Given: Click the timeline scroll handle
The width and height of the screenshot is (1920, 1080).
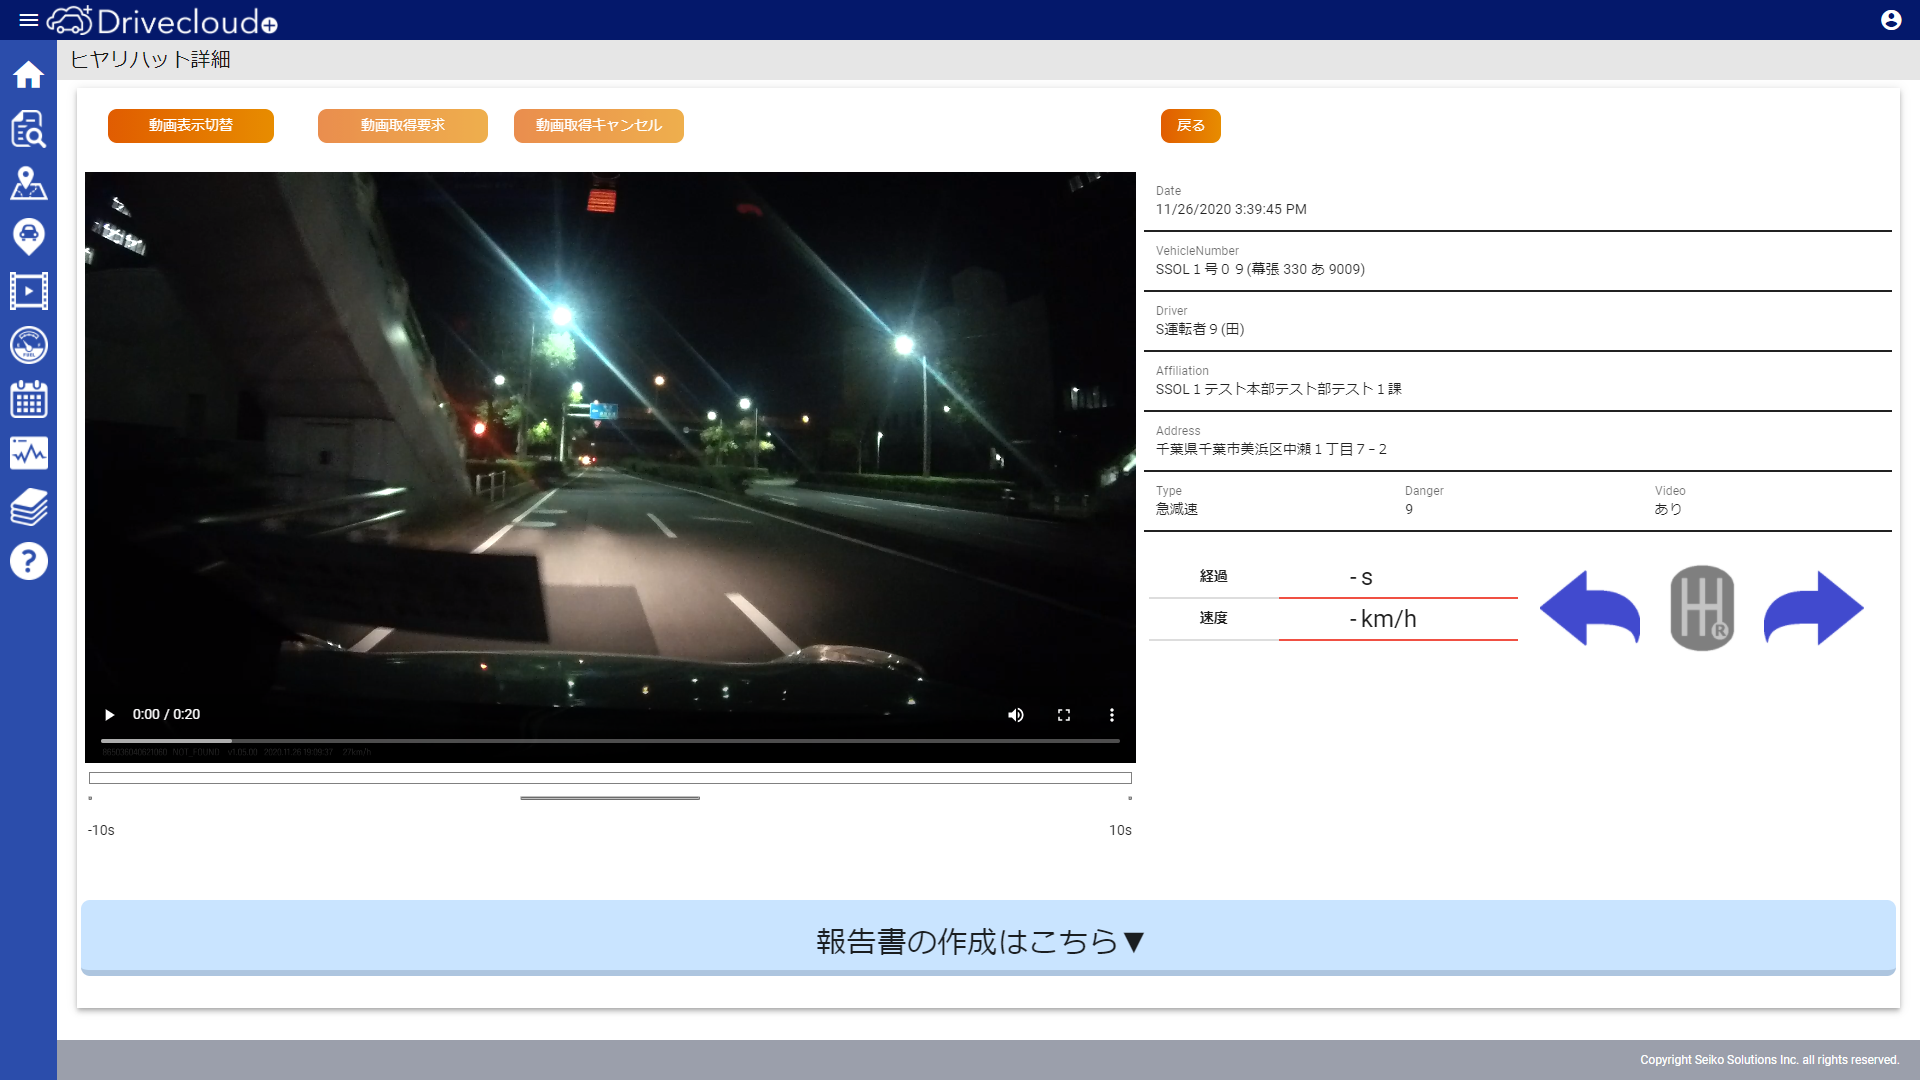Looking at the screenshot, I should point(610,798).
